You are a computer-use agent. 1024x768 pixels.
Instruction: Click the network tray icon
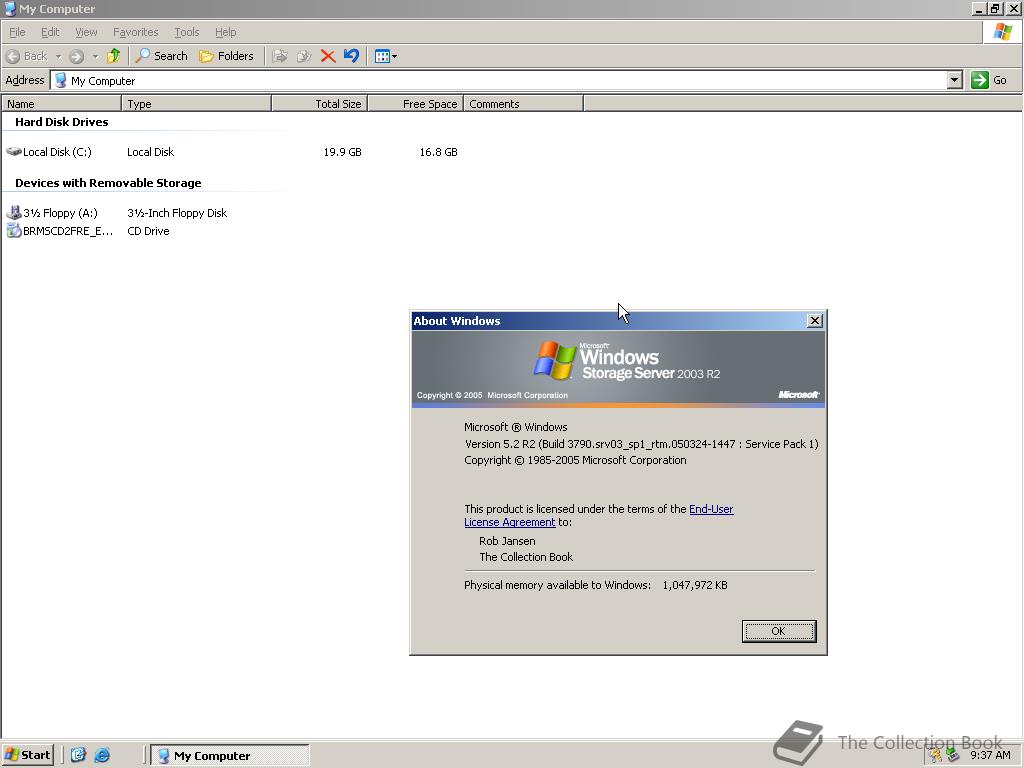953,755
